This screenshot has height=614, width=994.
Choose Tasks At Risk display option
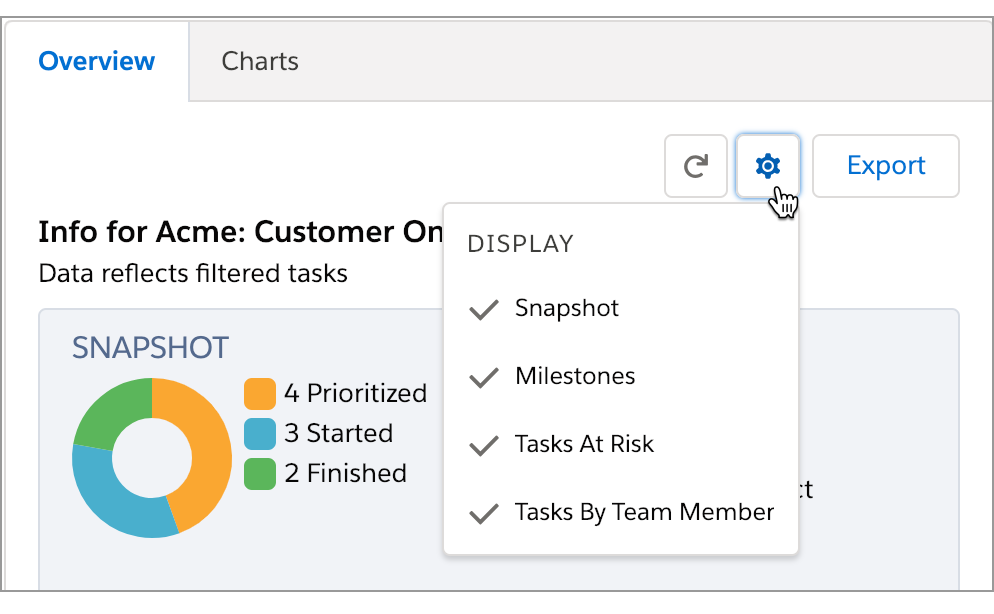[584, 444]
